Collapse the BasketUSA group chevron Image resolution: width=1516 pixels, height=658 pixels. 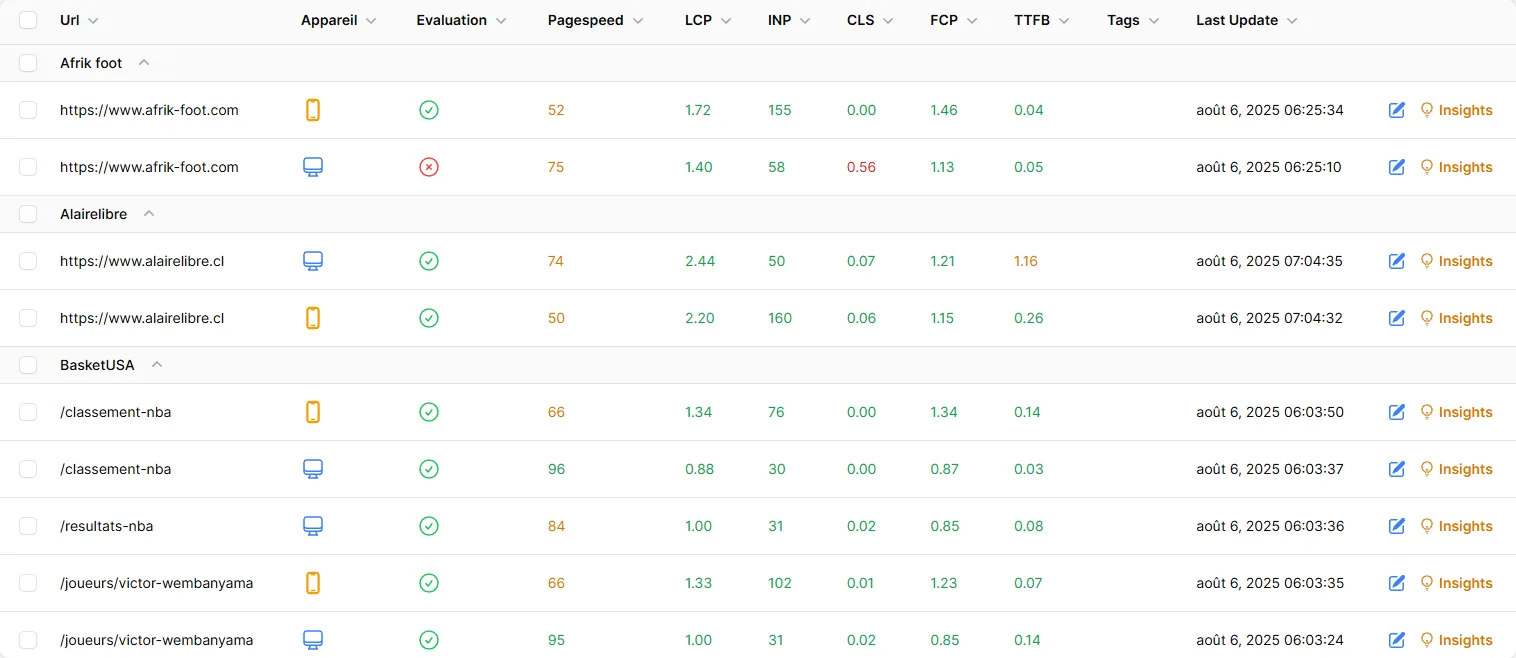156,365
